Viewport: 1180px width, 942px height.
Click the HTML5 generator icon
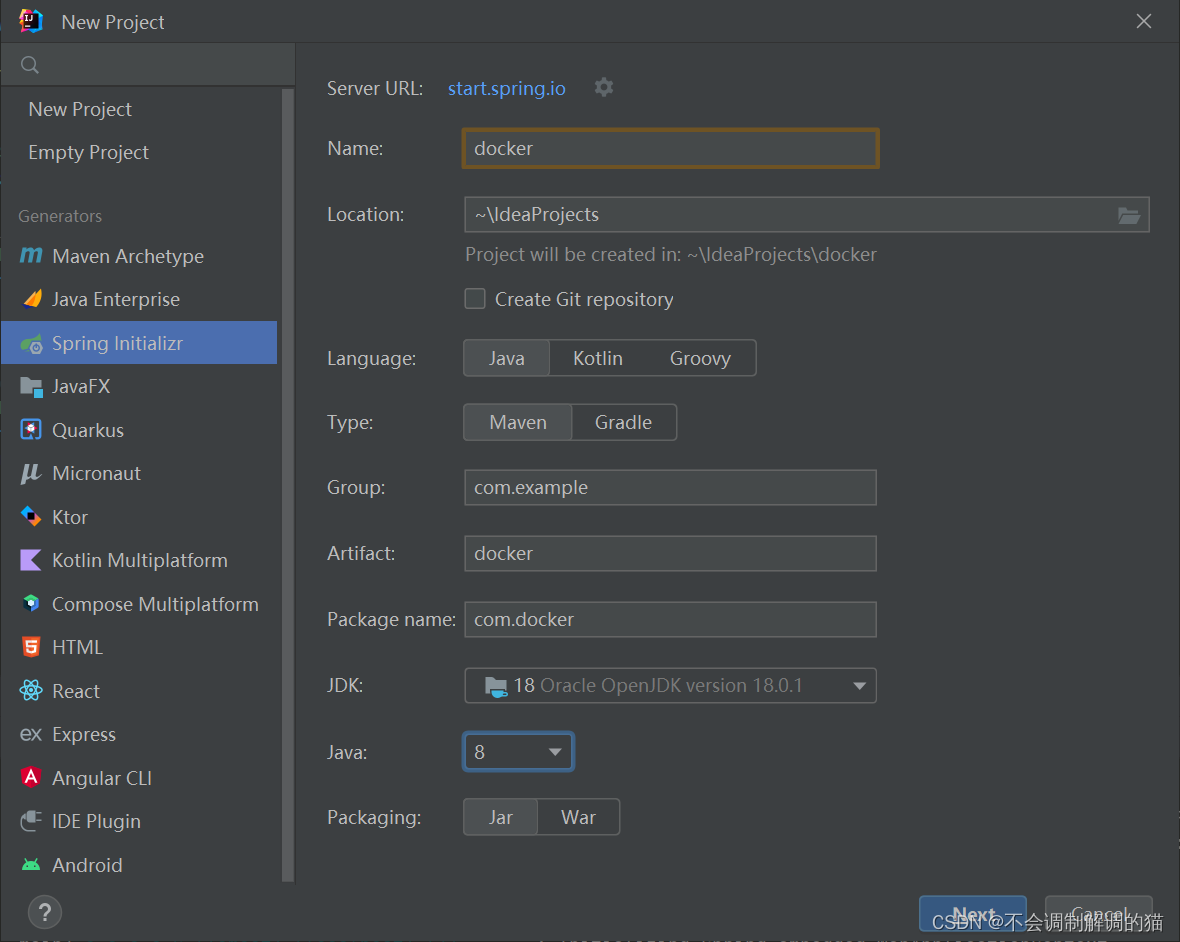click(x=31, y=647)
